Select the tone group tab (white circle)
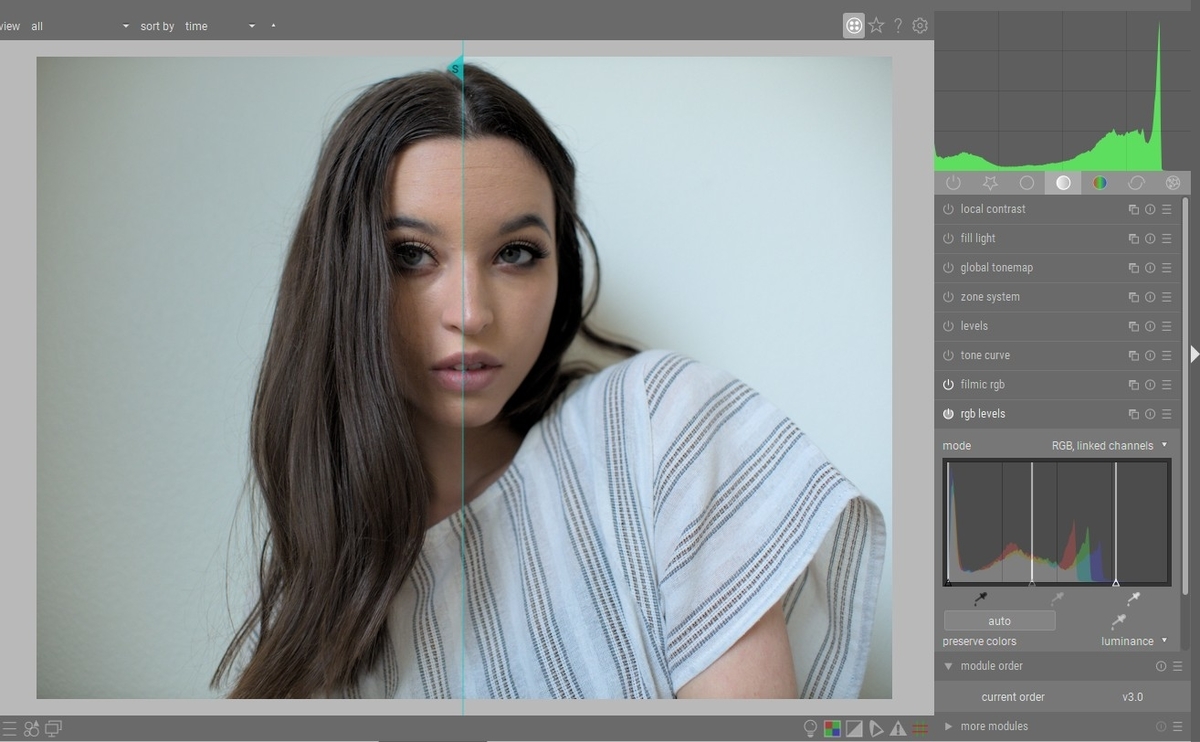Image resolution: width=1200 pixels, height=742 pixels. pos(1063,183)
